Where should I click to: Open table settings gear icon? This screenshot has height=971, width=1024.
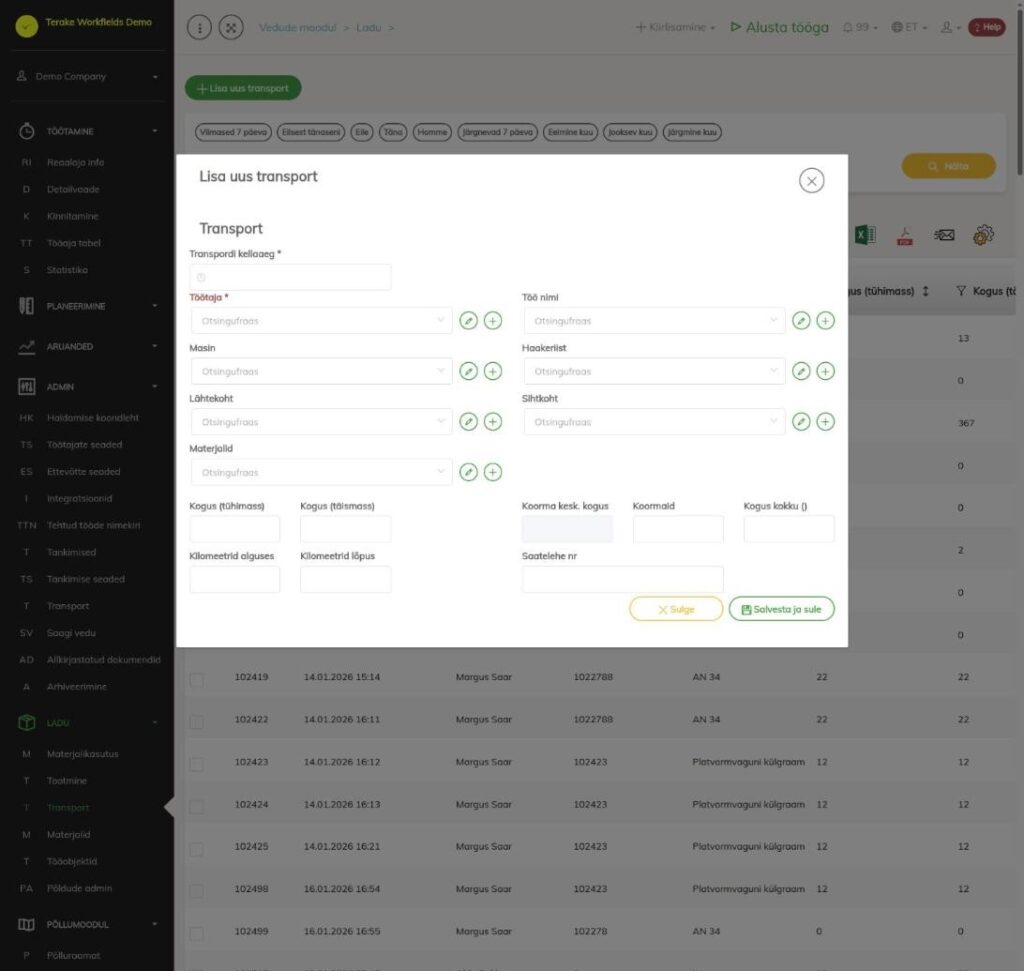[x=983, y=235]
